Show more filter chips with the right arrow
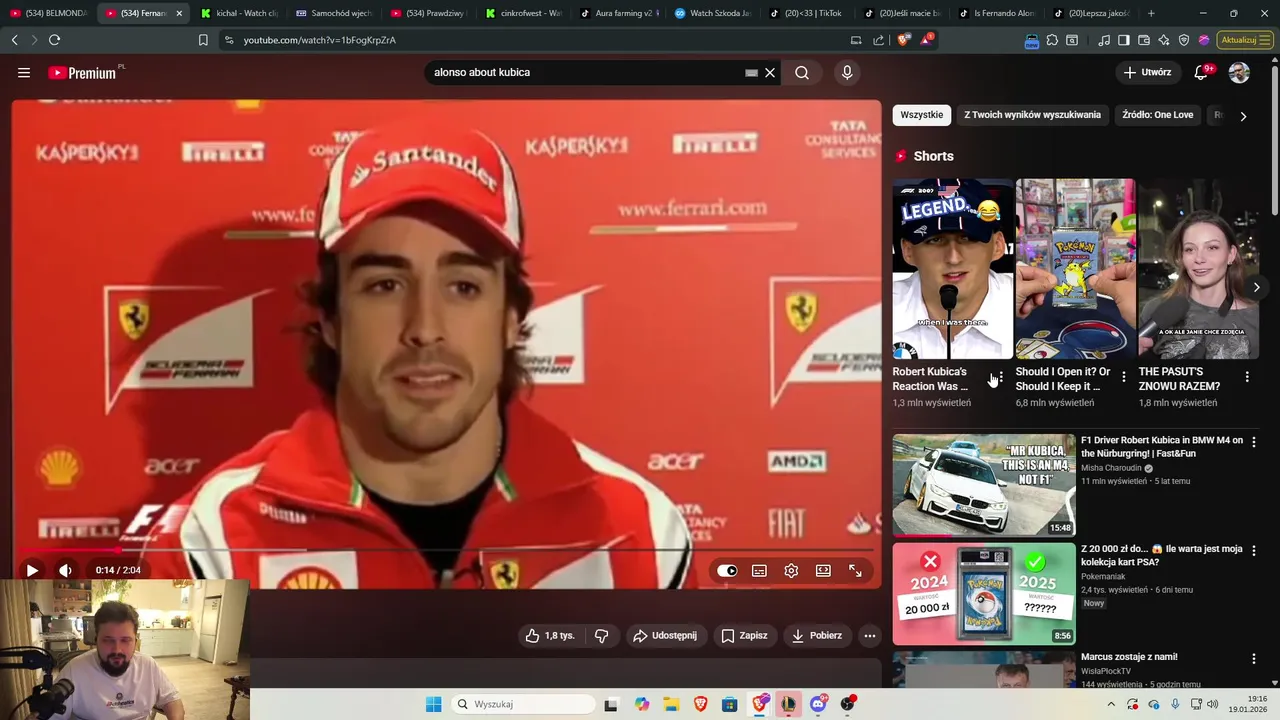 1243,116
